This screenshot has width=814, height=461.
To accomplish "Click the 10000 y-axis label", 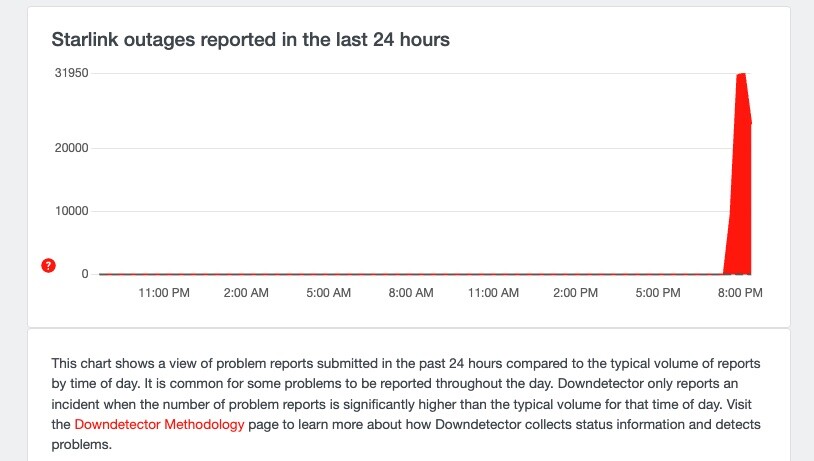I will (71, 211).
